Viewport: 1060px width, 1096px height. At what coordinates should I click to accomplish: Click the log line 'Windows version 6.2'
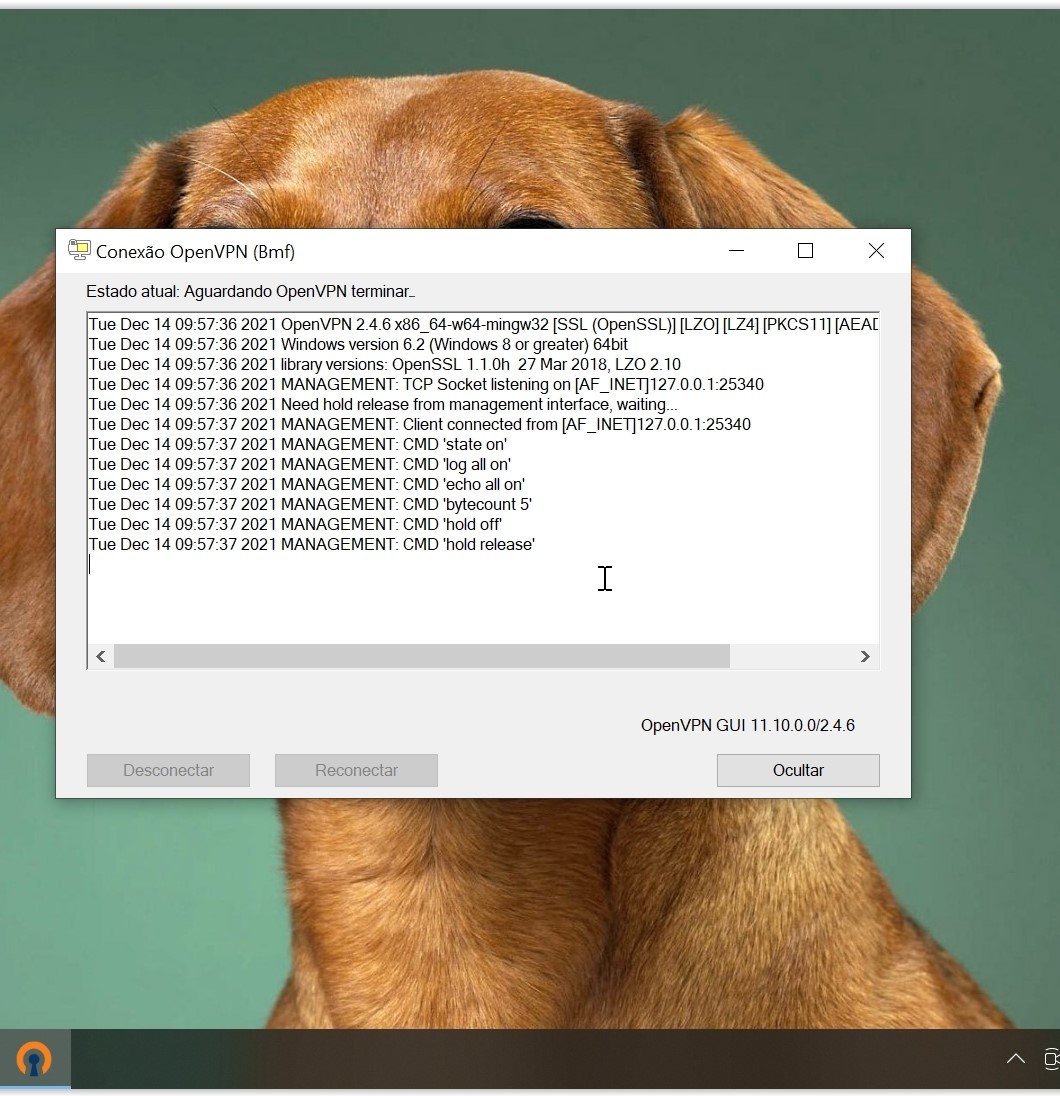[358, 345]
